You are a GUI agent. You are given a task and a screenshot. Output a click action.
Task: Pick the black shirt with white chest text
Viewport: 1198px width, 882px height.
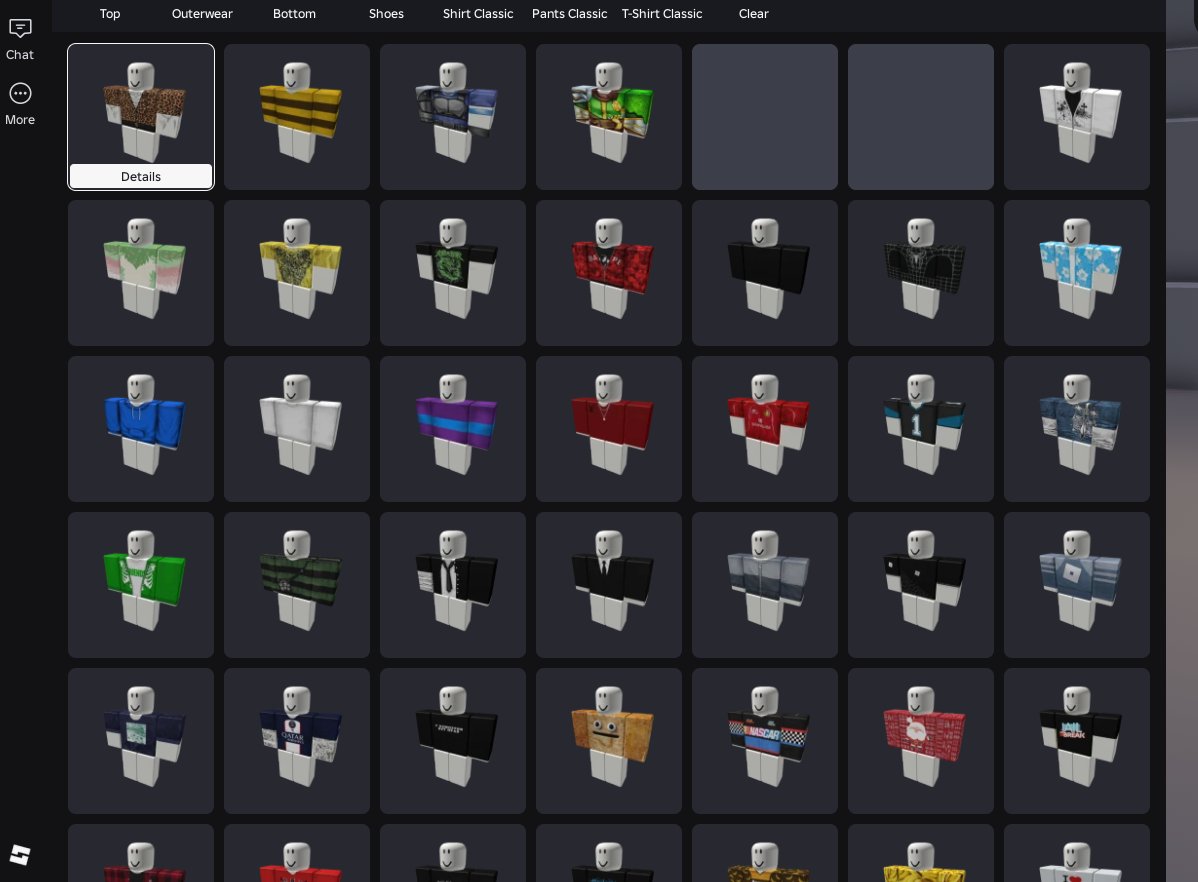[x=452, y=741]
